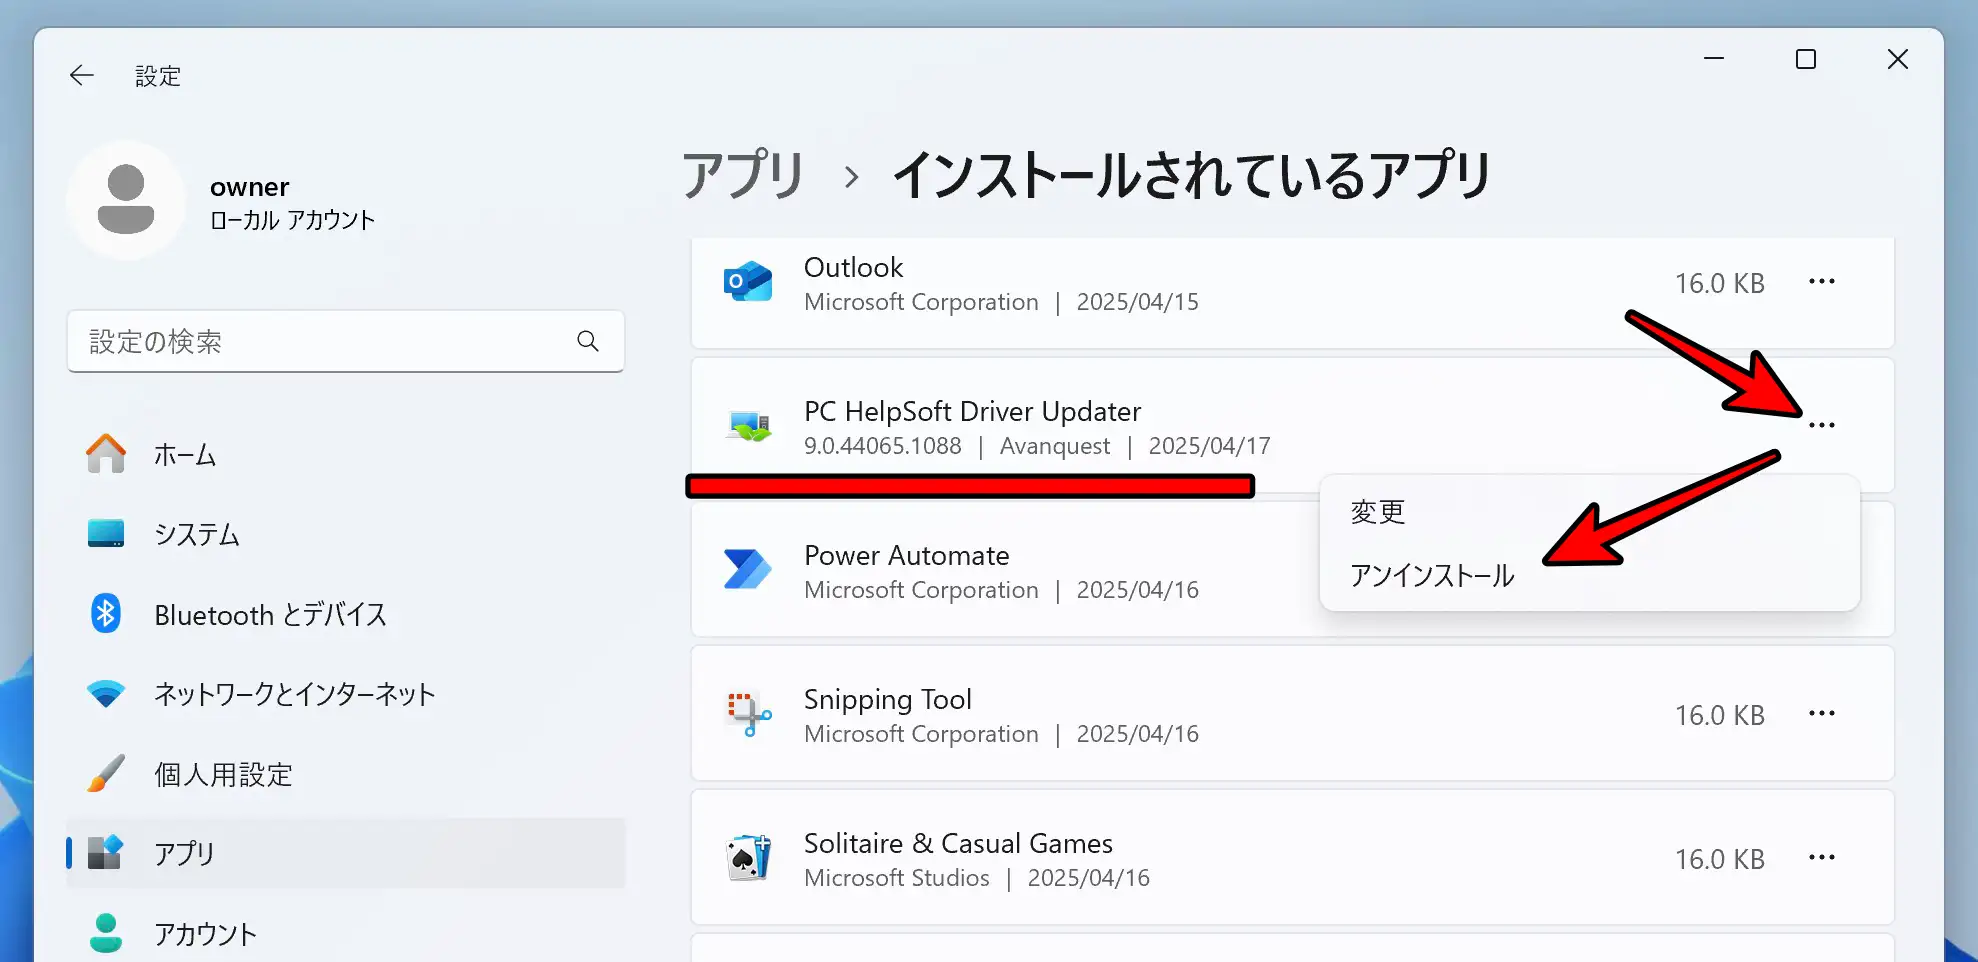Click the breadcrumb chevron separator
The height and width of the screenshot is (962, 1978).
coord(851,178)
